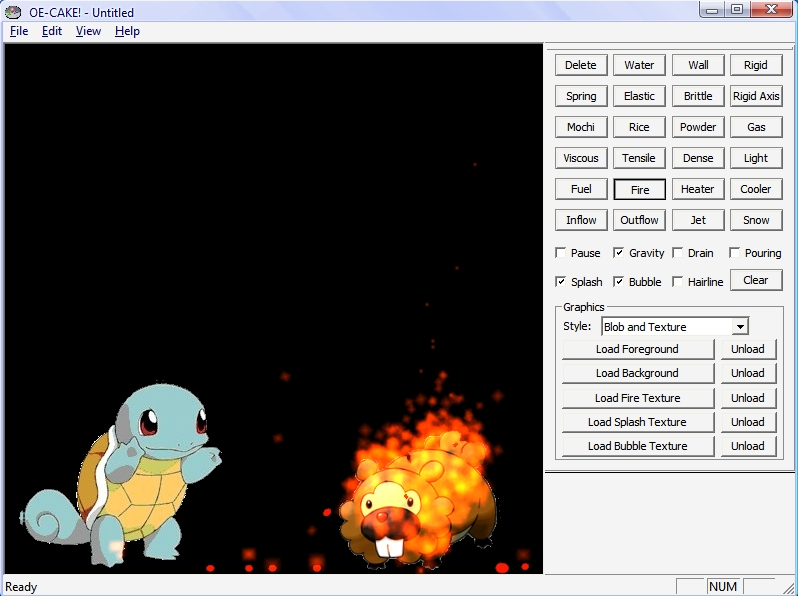Pick the Light material button

point(756,158)
